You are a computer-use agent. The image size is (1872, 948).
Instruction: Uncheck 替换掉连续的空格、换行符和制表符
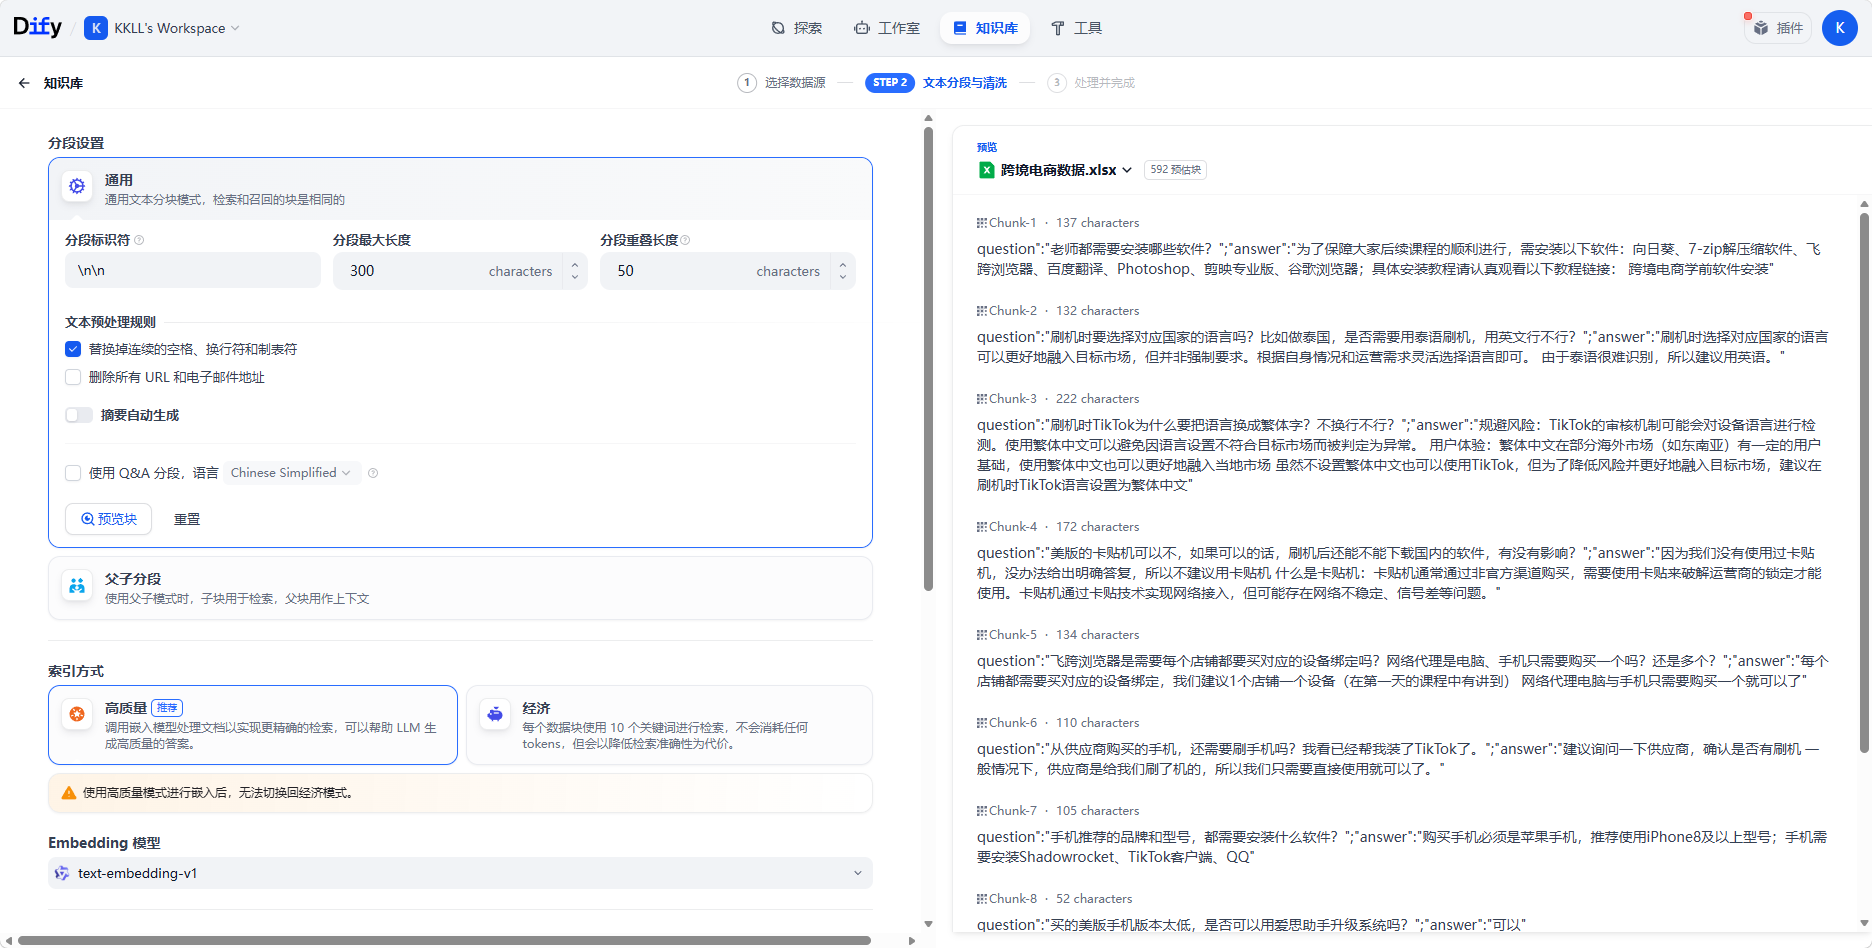click(x=73, y=349)
